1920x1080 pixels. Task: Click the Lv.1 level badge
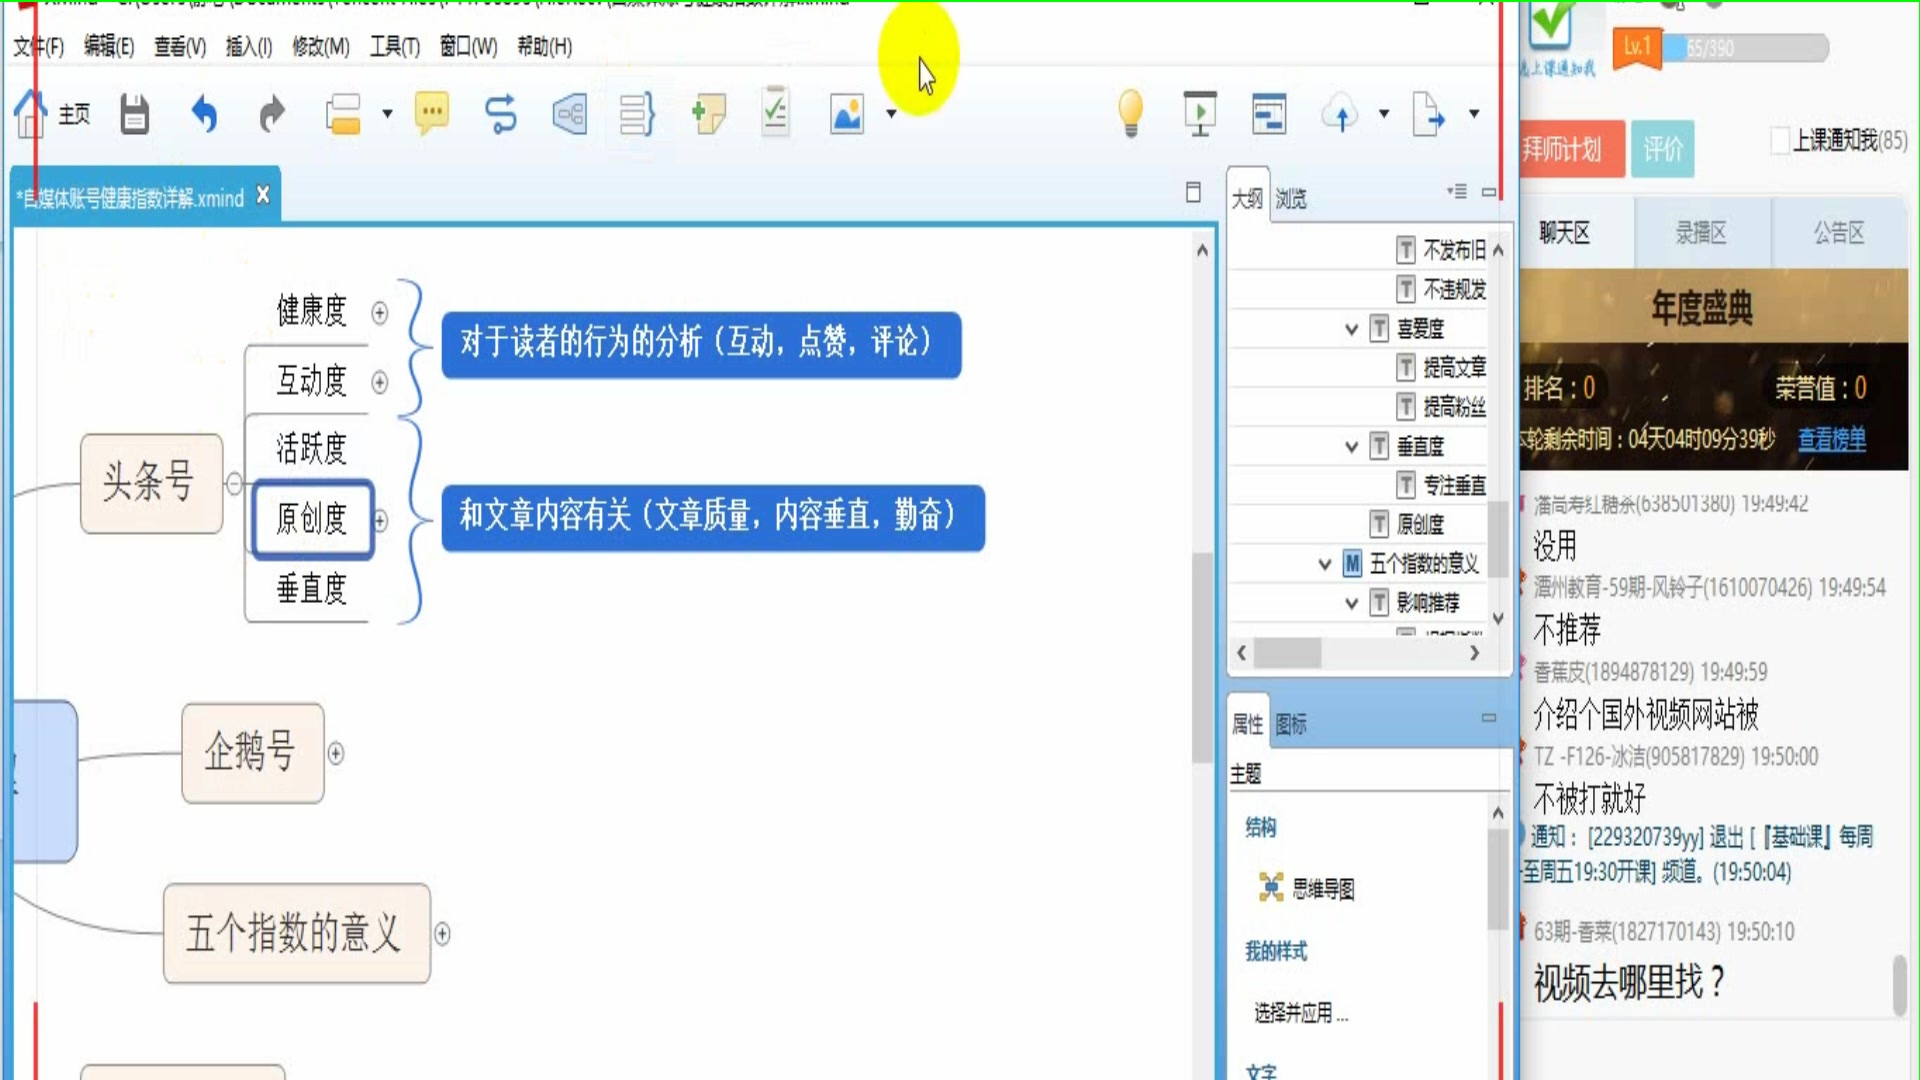(1636, 47)
